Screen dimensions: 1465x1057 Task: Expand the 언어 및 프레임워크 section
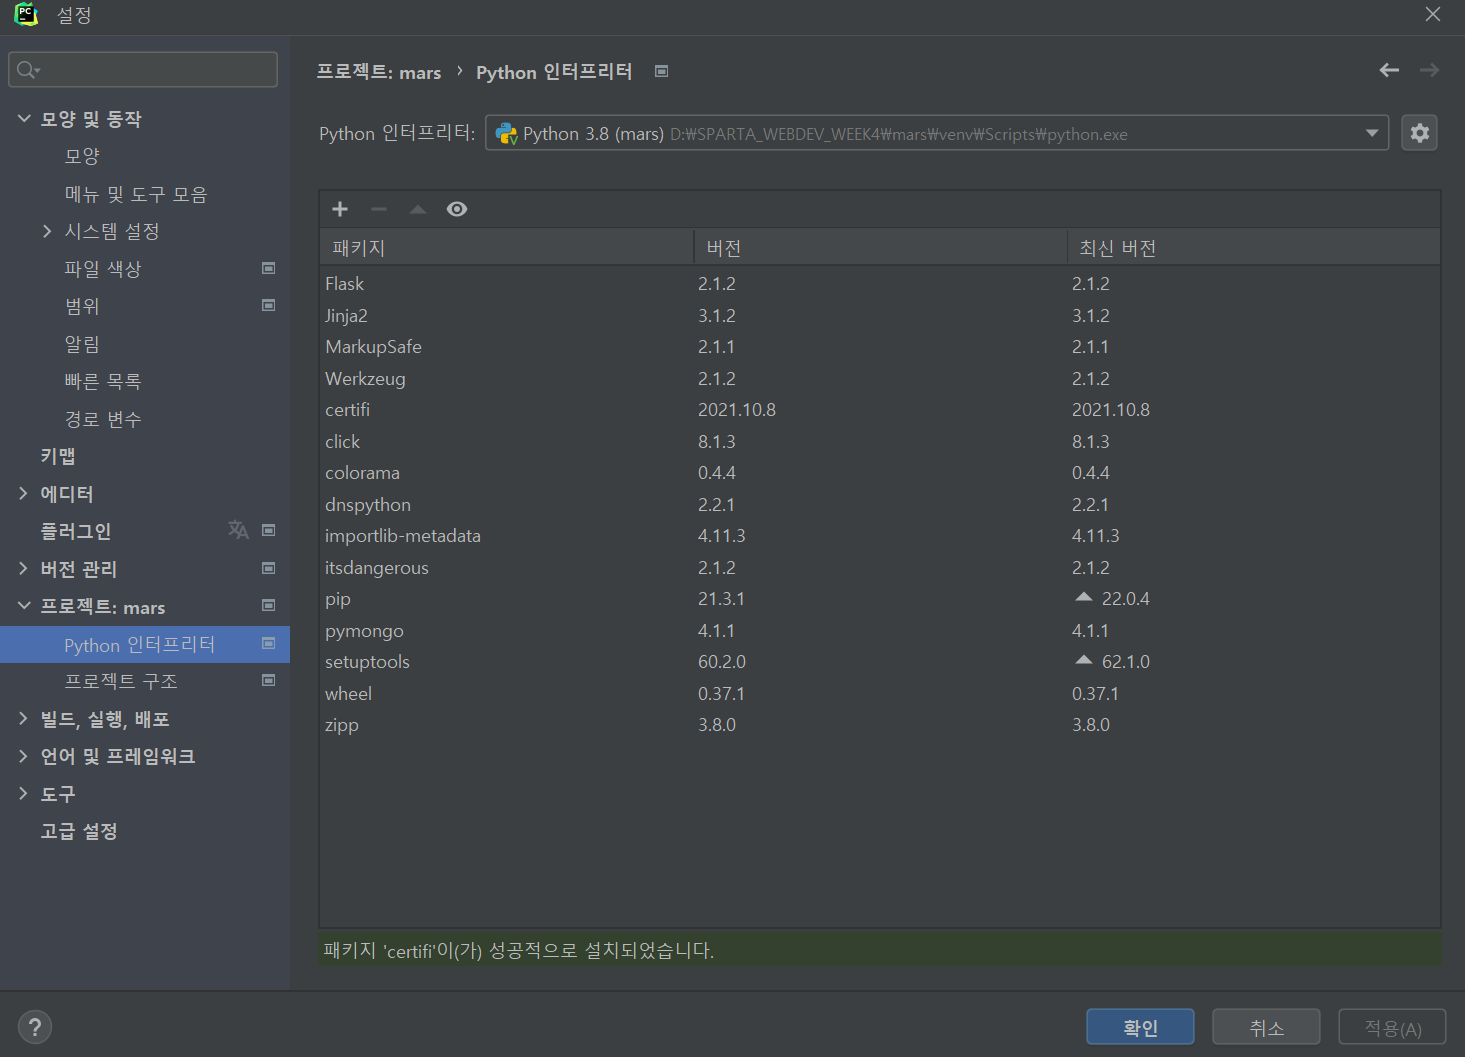pyautogui.click(x=23, y=756)
